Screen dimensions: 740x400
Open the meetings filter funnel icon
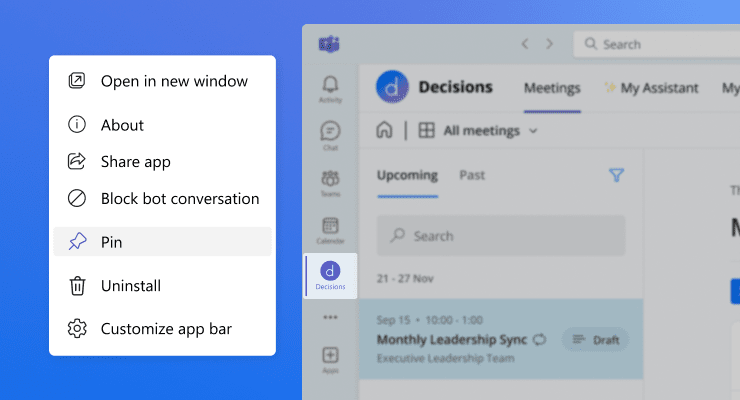pos(616,175)
